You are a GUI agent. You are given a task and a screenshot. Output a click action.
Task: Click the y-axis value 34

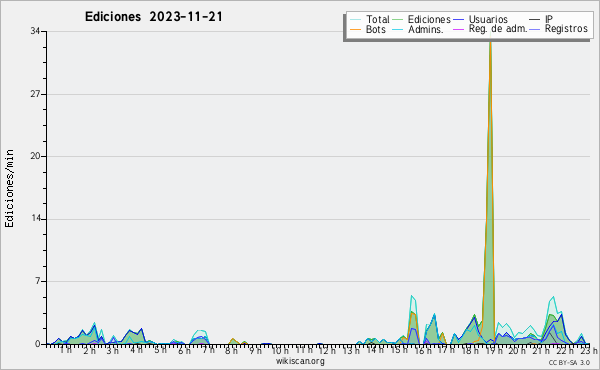[x=35, y=31]
